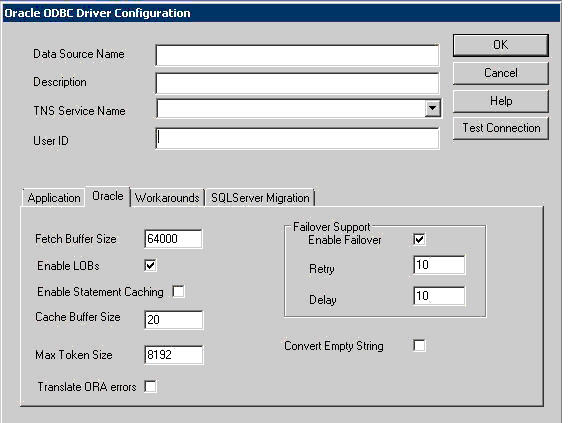Check the Convert Empty String box
The width and height of the screenshot is (569, 423).
pyautogui.click(x=419, y=345)
